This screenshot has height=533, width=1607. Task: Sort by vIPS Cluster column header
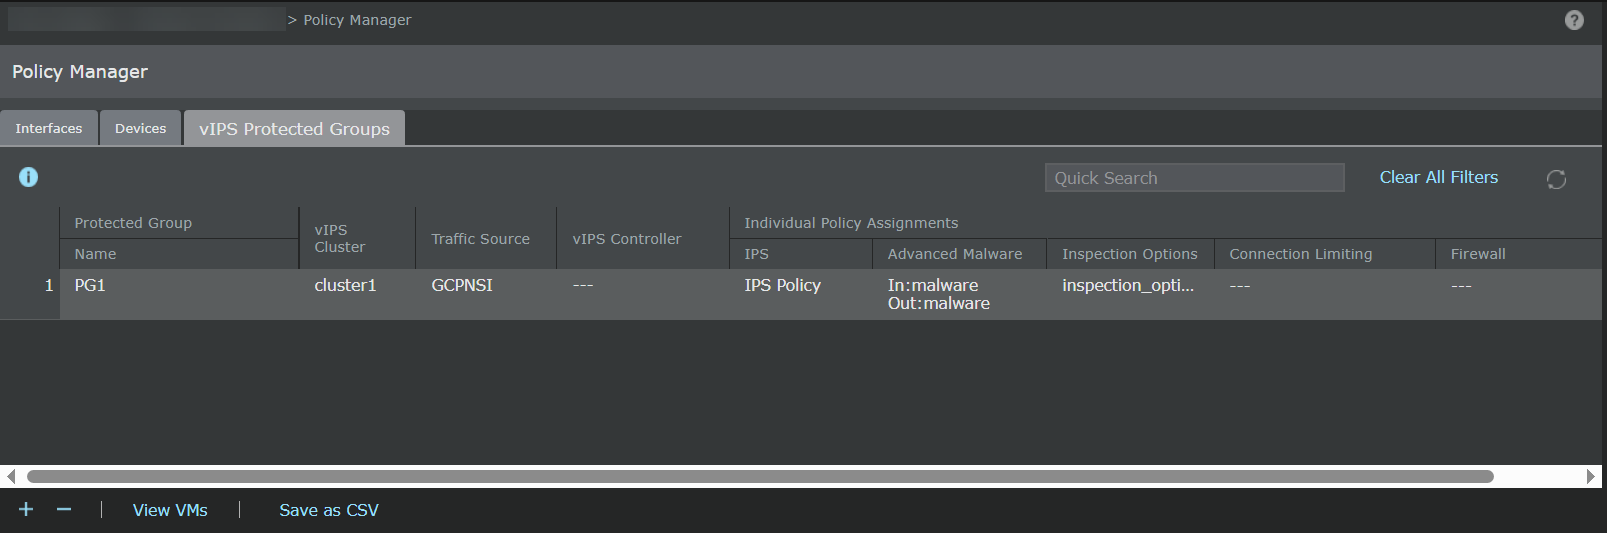pos(357,238)
